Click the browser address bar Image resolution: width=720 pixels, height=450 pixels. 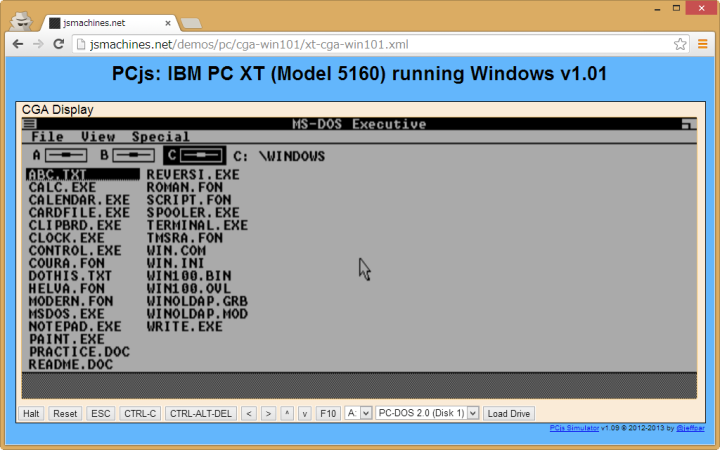point(380,45)
